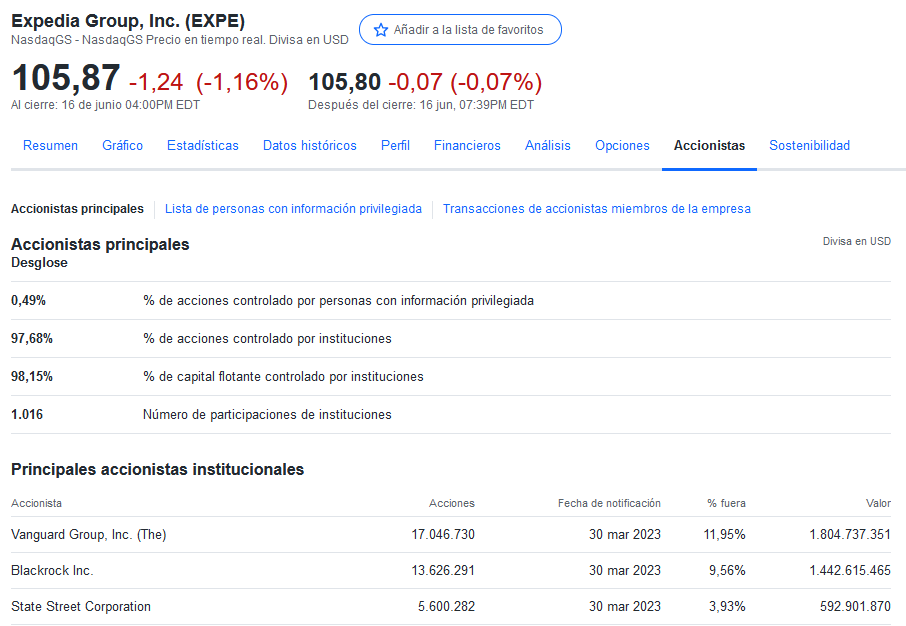Click the -1,24 (-1,16%) change value
906x626 pixels.
coord(208,82)
